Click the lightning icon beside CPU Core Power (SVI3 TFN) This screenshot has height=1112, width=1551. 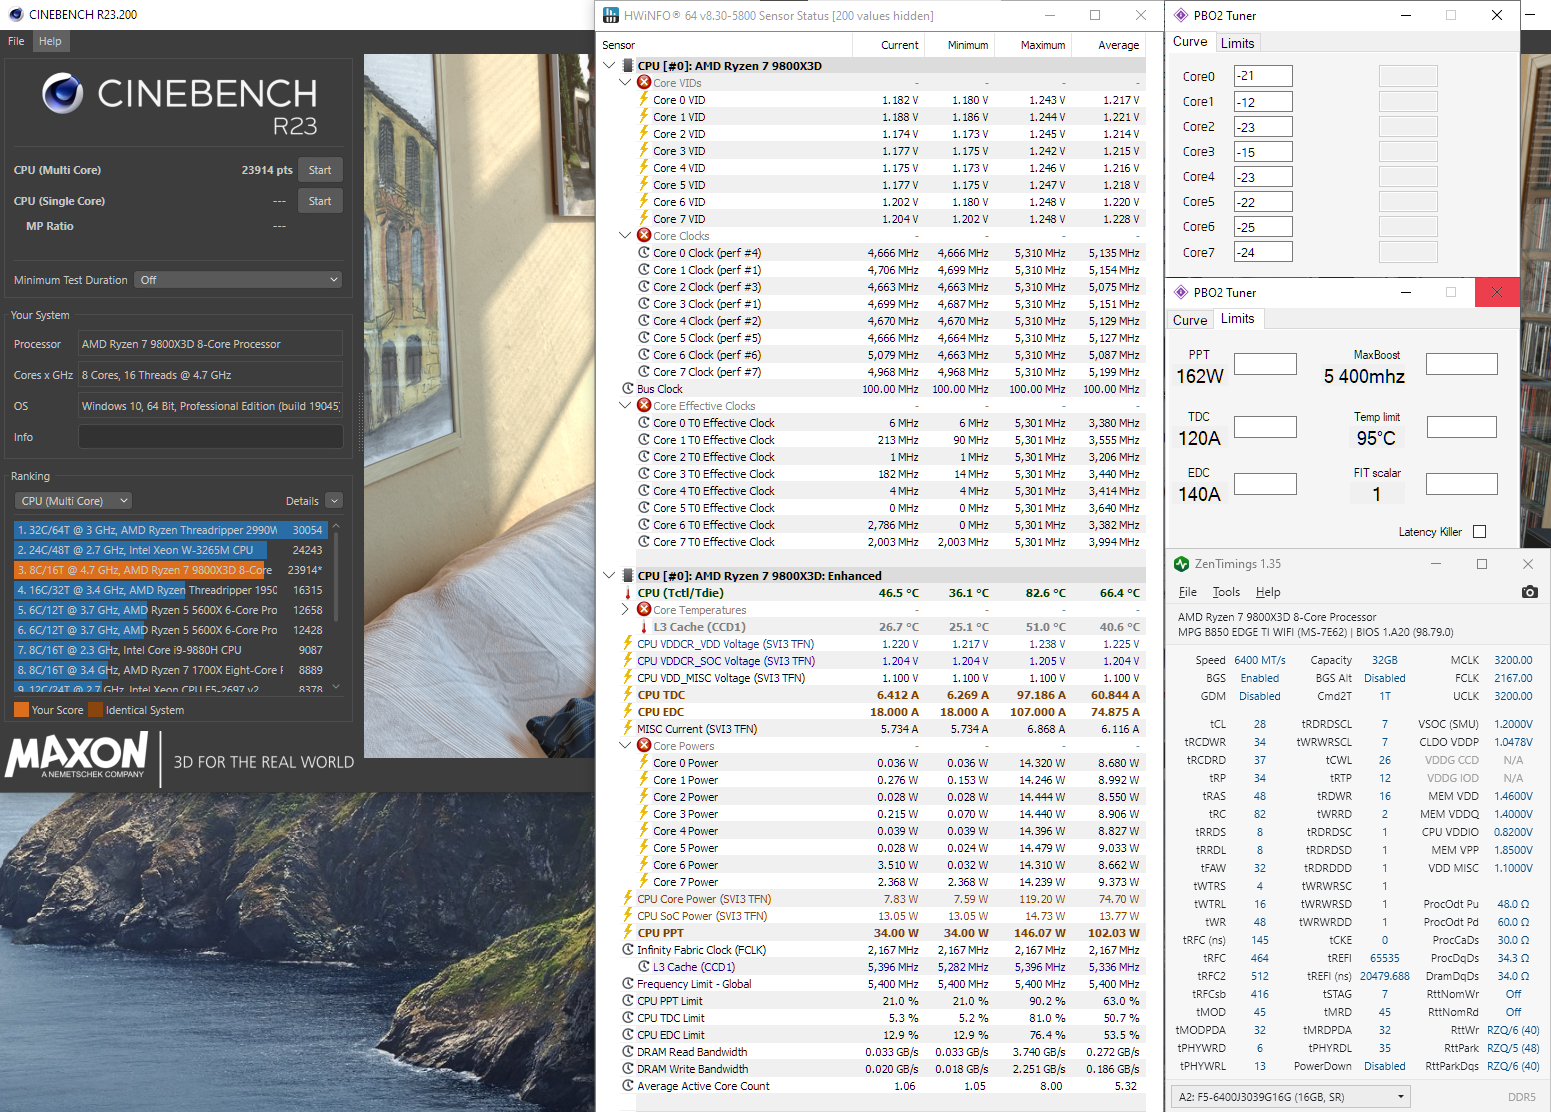pyautogui.click(x=628, y=899)
